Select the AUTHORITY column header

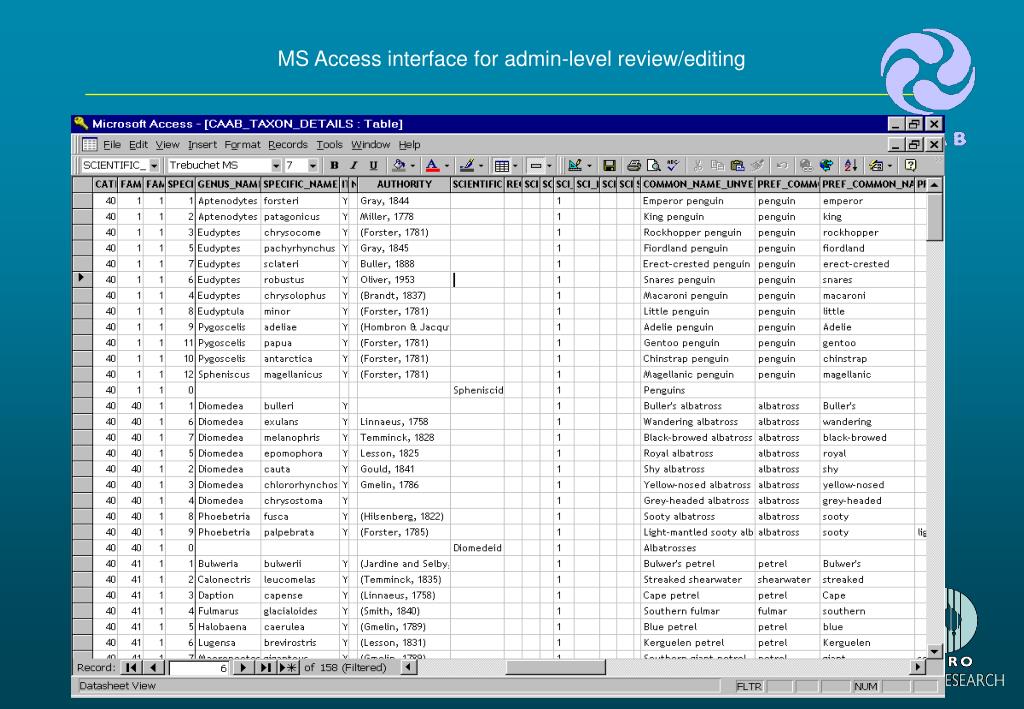404,184
